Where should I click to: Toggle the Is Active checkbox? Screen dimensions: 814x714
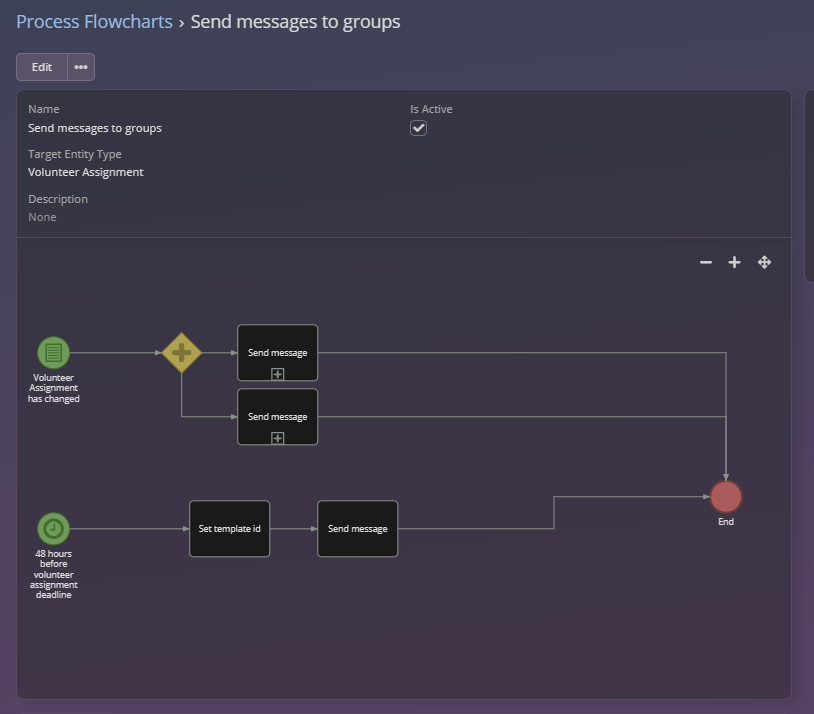click(x=419, y=128)
